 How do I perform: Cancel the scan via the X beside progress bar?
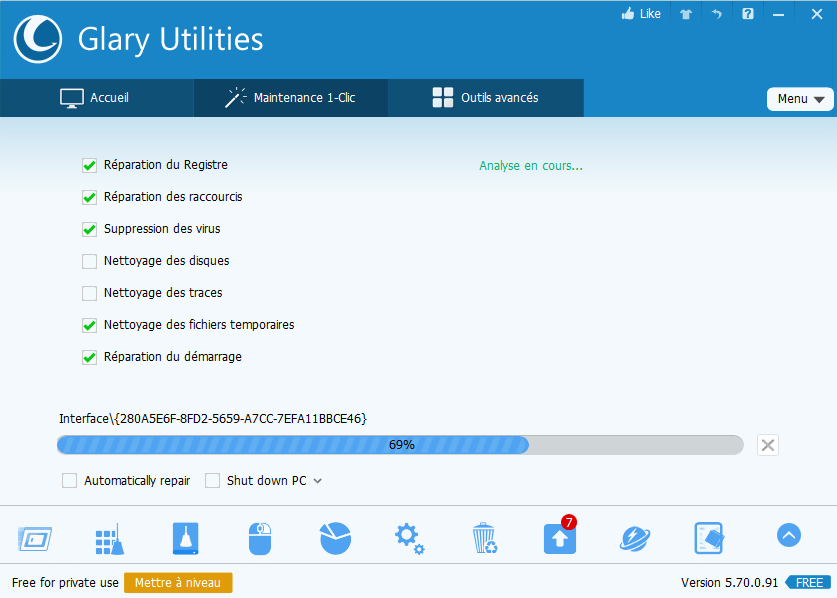tap(767, 445)
